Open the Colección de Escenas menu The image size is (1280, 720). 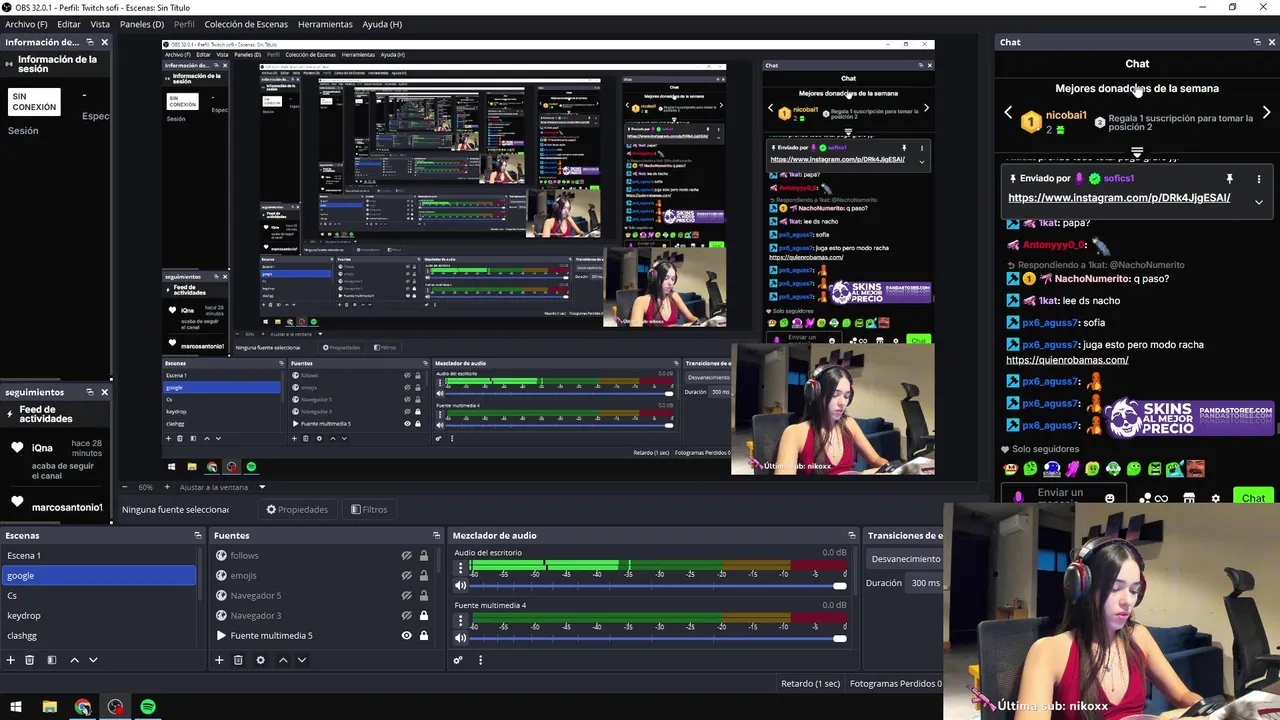click(246, 24)
